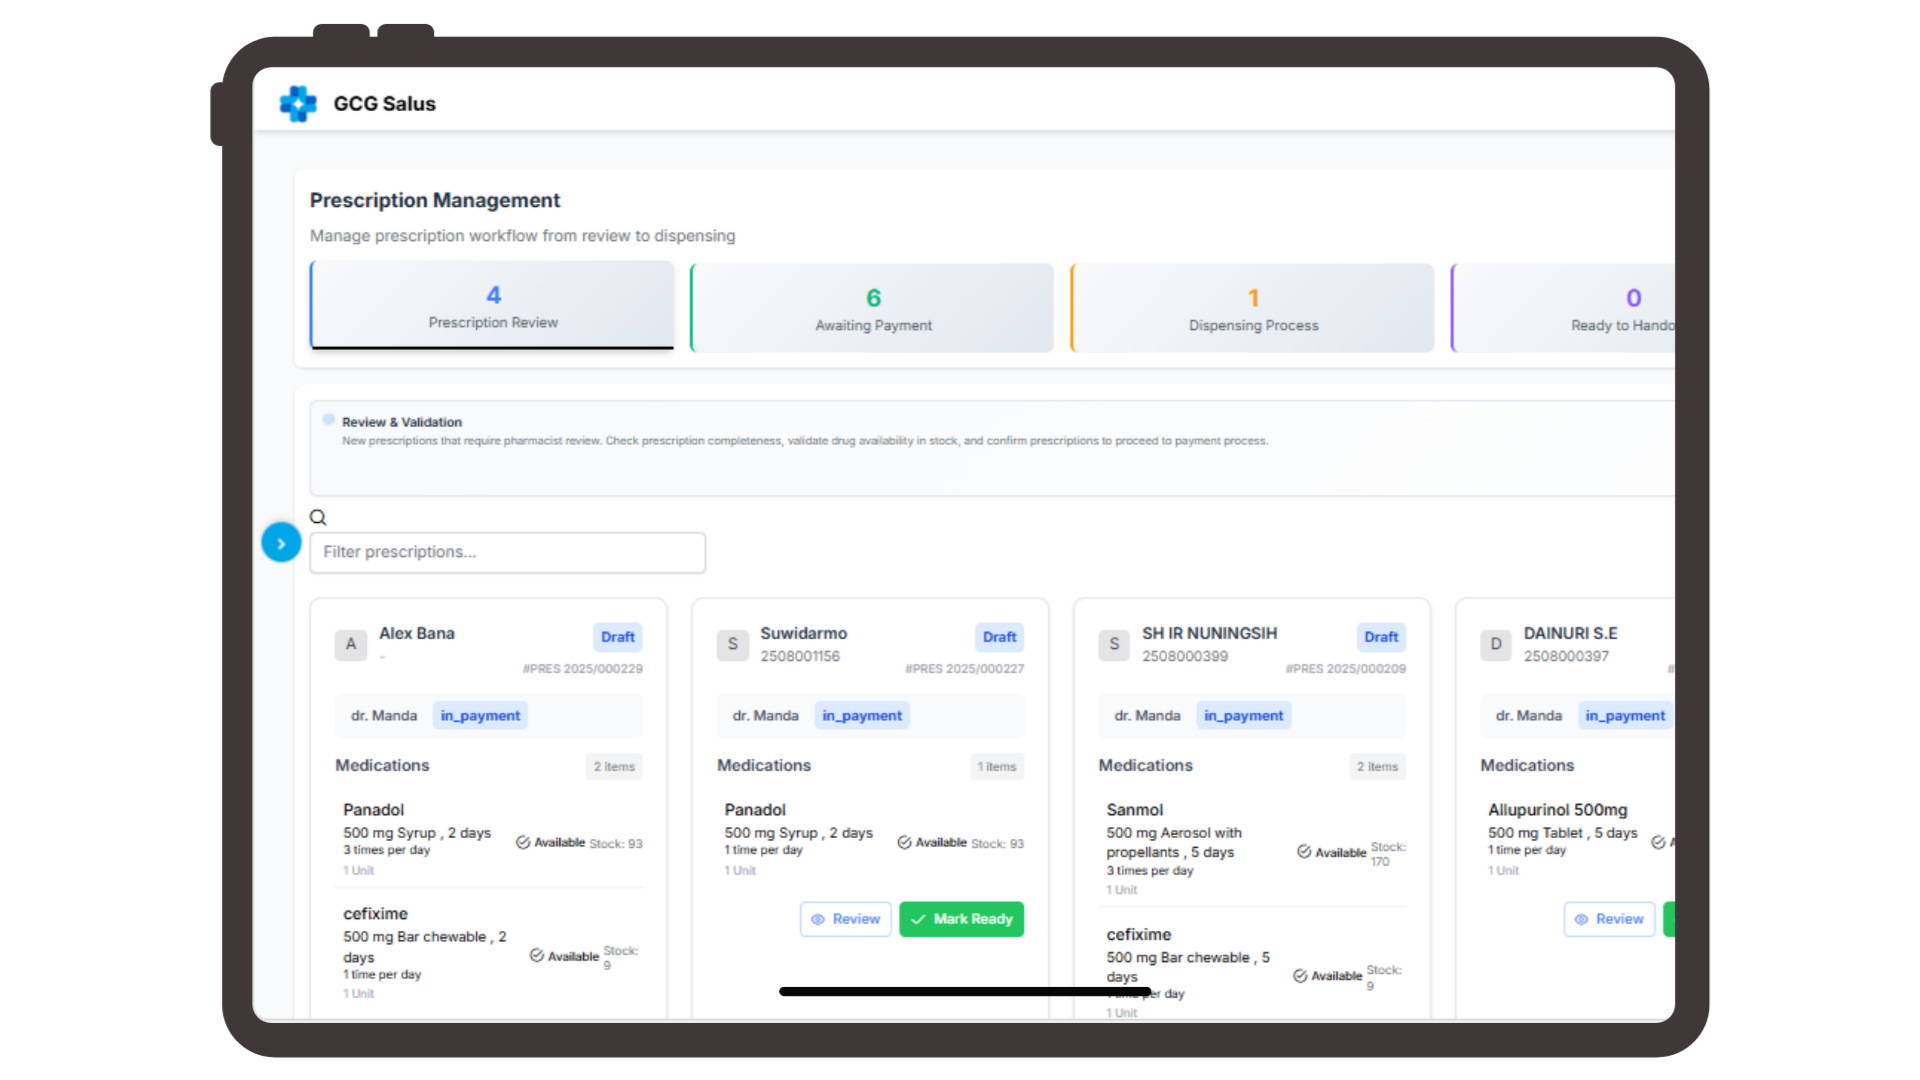The image size is (1920, 1080).
Task: Open the Prescription Review tab
Action: (493, 306)
